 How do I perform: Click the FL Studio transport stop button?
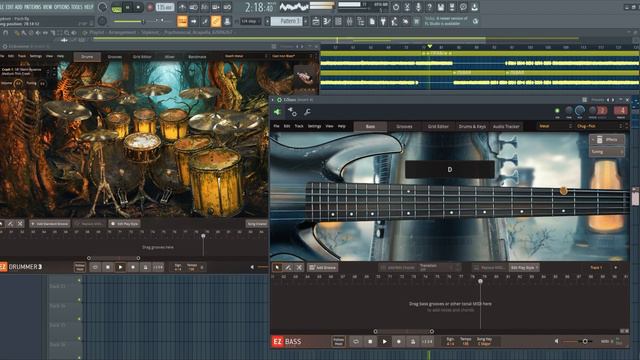(138, 7)
